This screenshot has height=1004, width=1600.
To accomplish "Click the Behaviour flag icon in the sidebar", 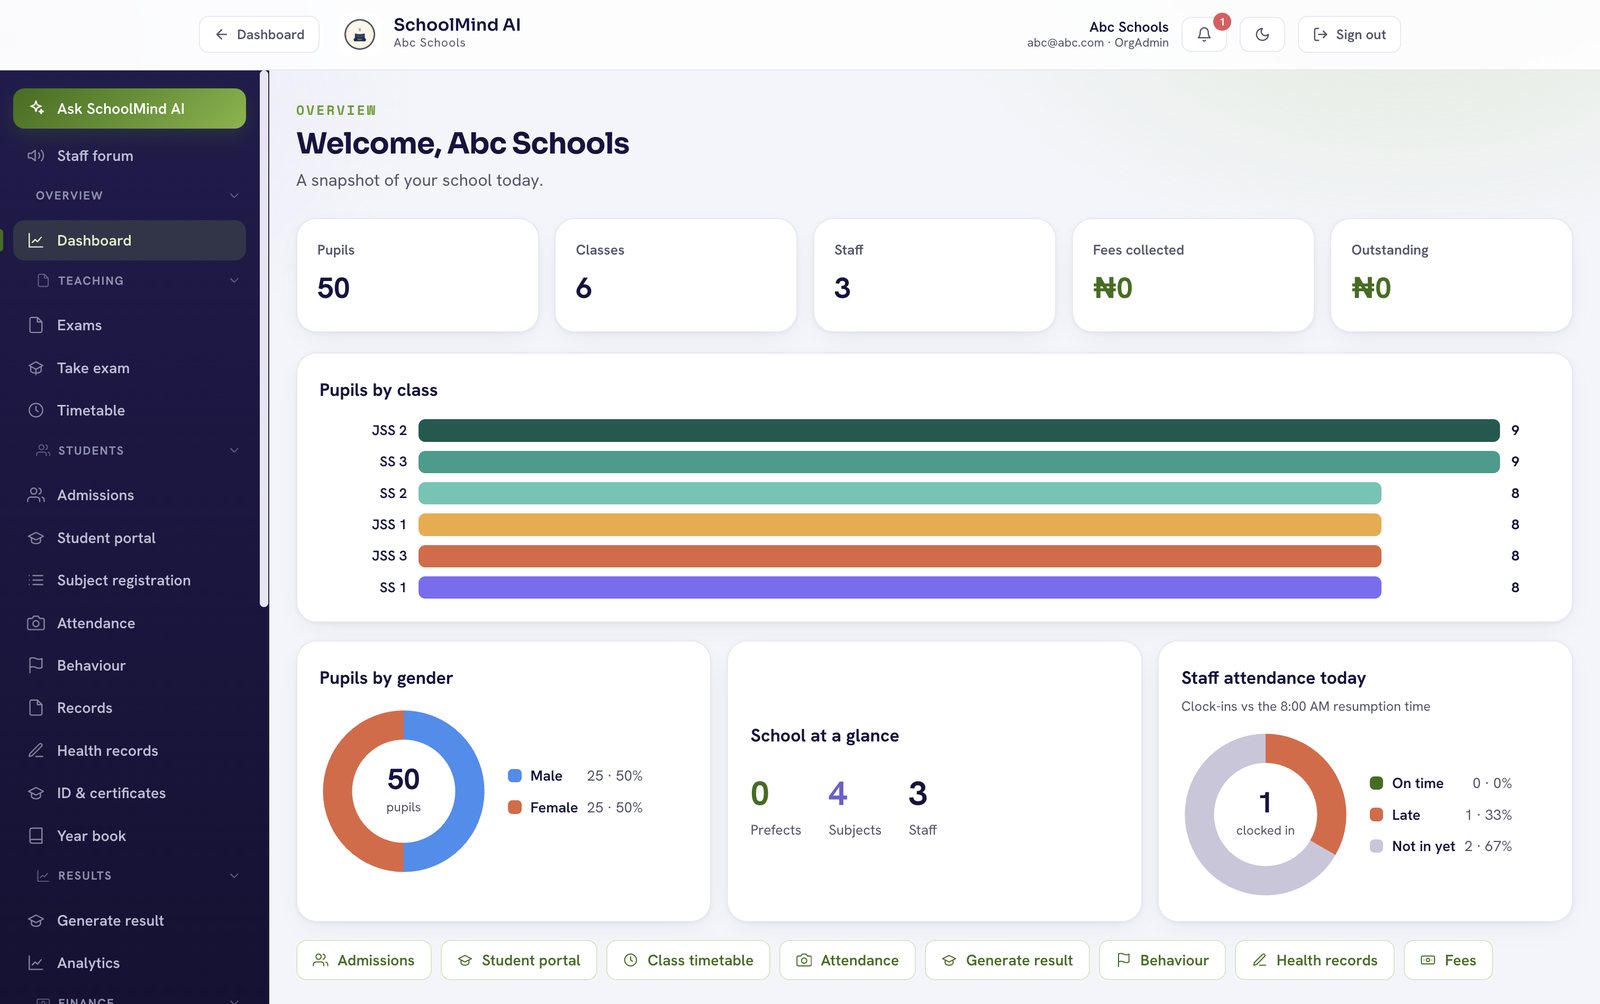I will click(36, 665).
